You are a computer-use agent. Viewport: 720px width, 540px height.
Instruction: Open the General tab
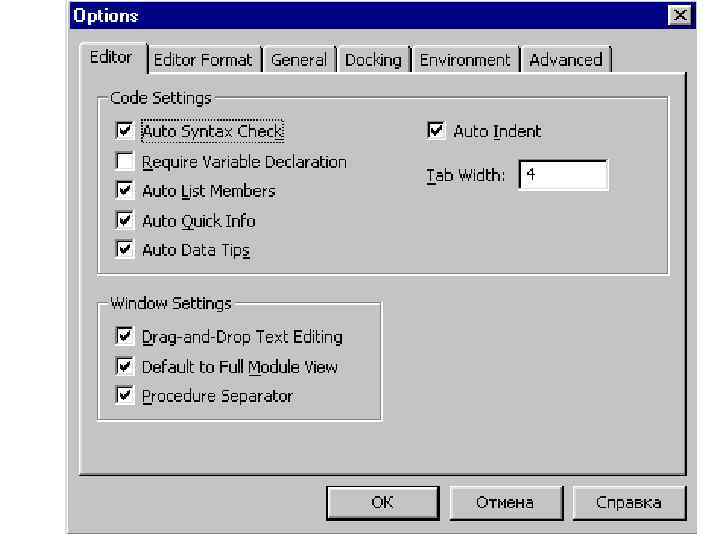(x=299, y=60)
